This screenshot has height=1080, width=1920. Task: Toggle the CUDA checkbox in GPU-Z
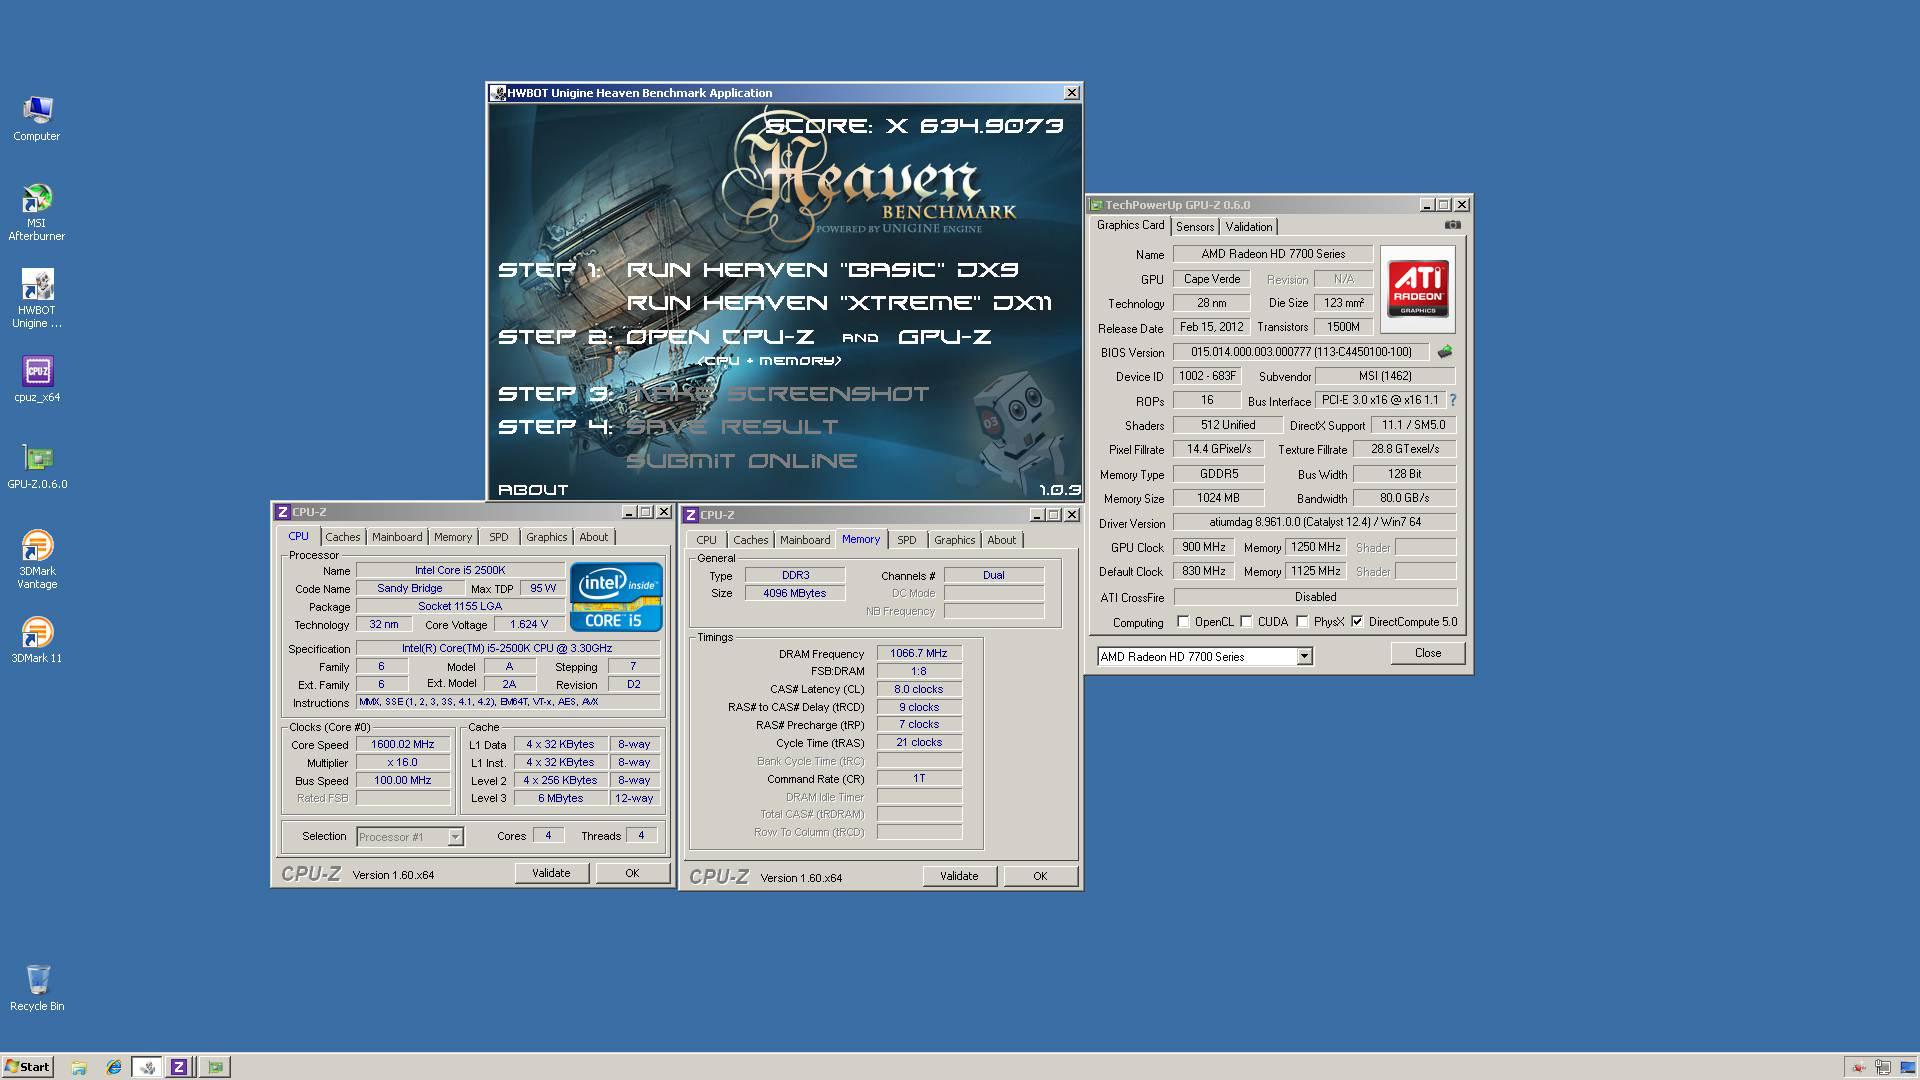pos(1247,622)
